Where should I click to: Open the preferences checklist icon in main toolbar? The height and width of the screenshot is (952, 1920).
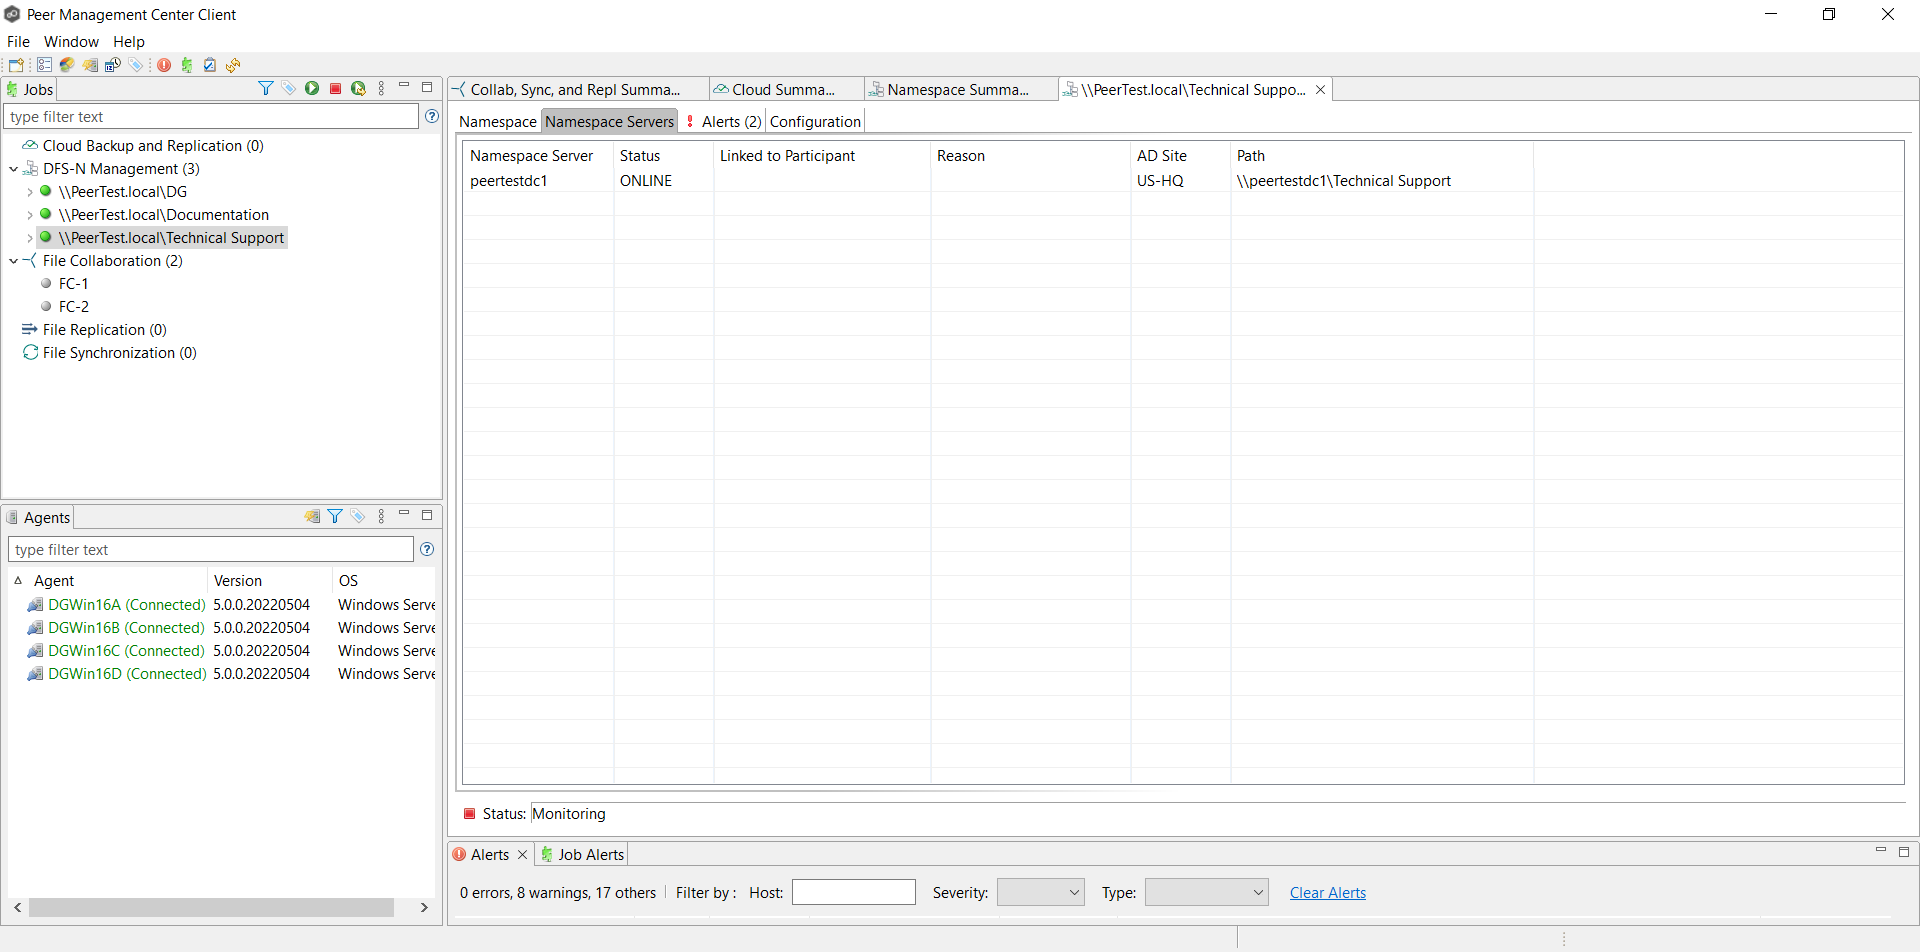pyautogui.click(x=44, y=65)
